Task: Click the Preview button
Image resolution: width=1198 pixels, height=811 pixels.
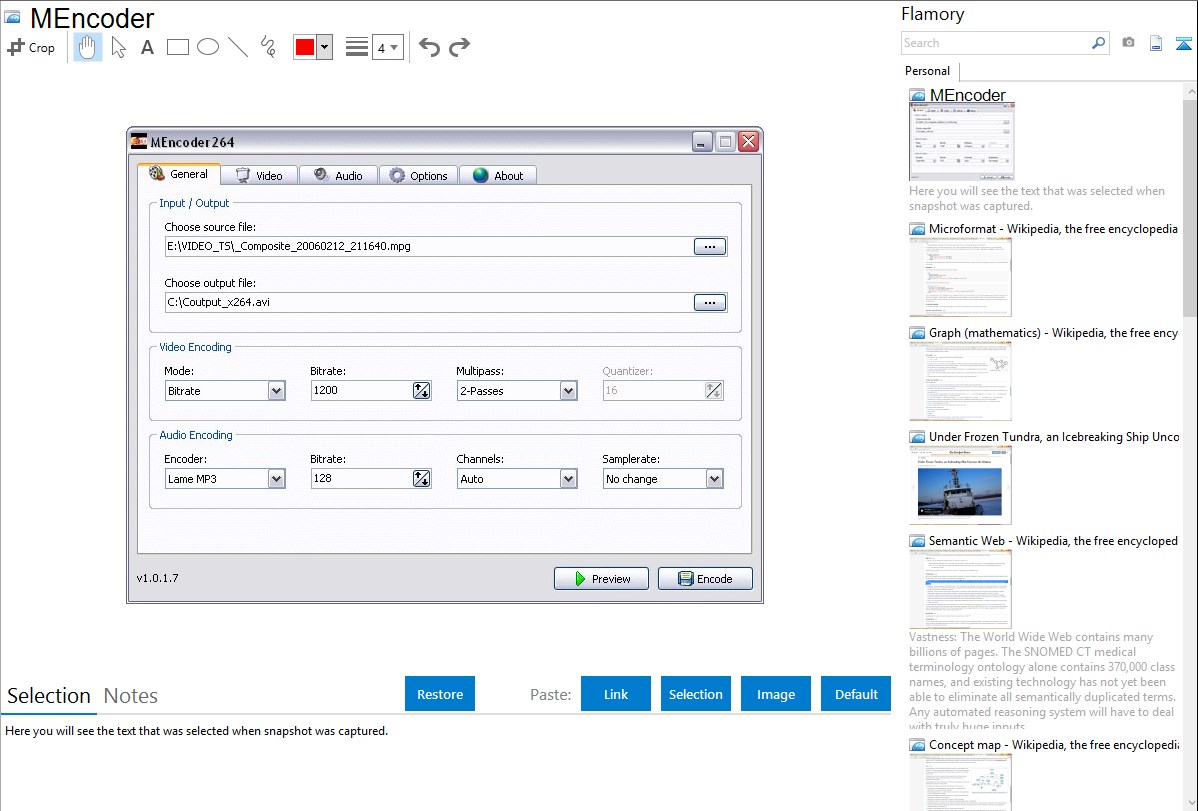Action: click(601, 579)
